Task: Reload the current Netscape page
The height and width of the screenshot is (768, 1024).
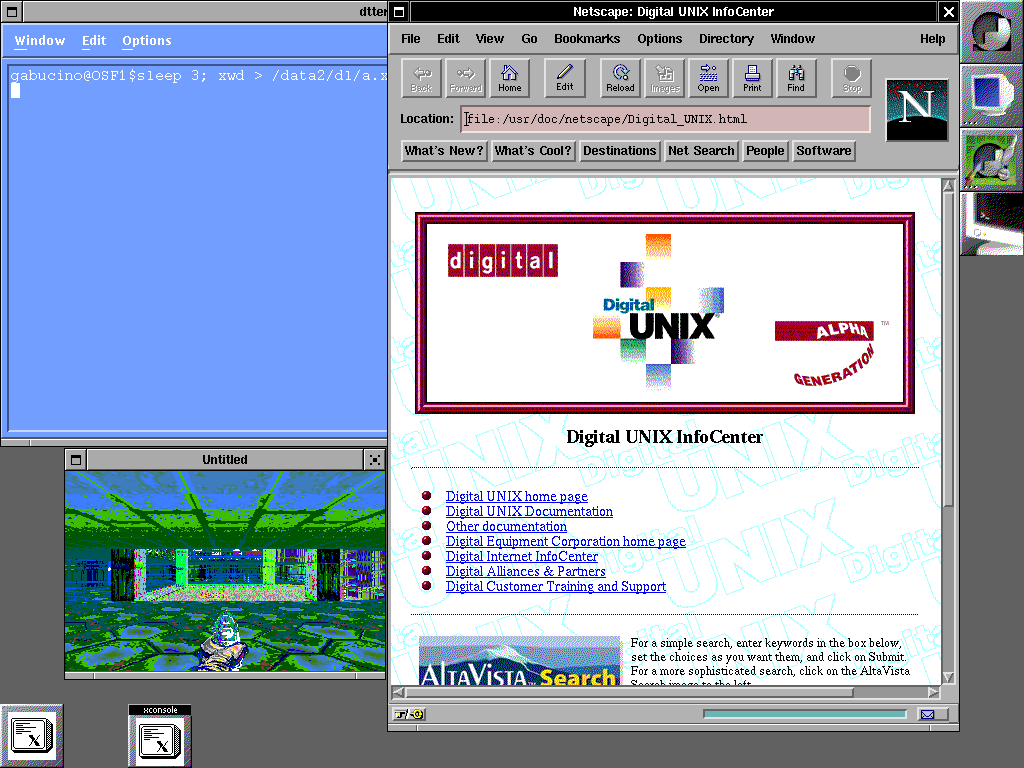Action: (620, 78)
